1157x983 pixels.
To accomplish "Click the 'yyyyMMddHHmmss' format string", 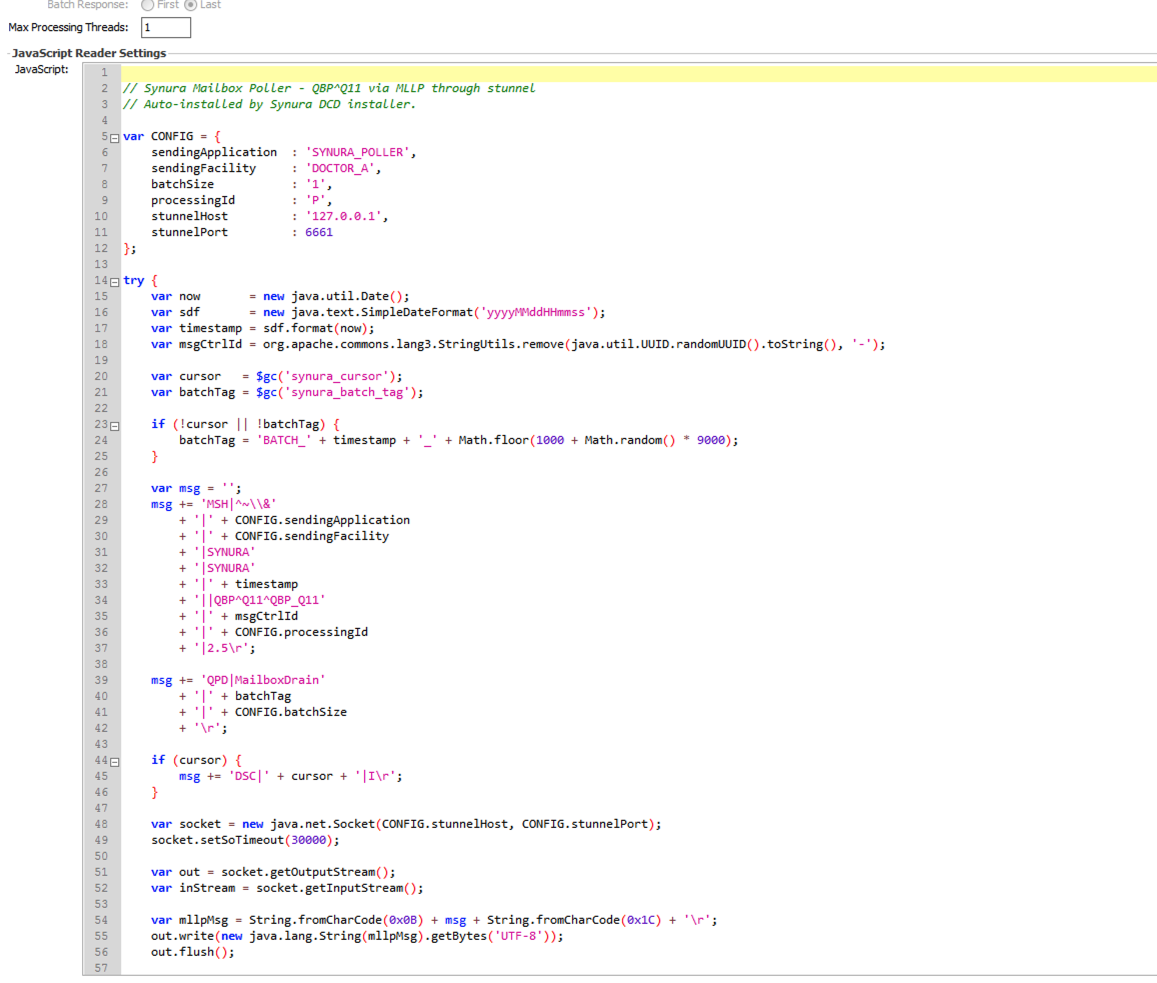I will pyautogui.click(x=536, y=312).
